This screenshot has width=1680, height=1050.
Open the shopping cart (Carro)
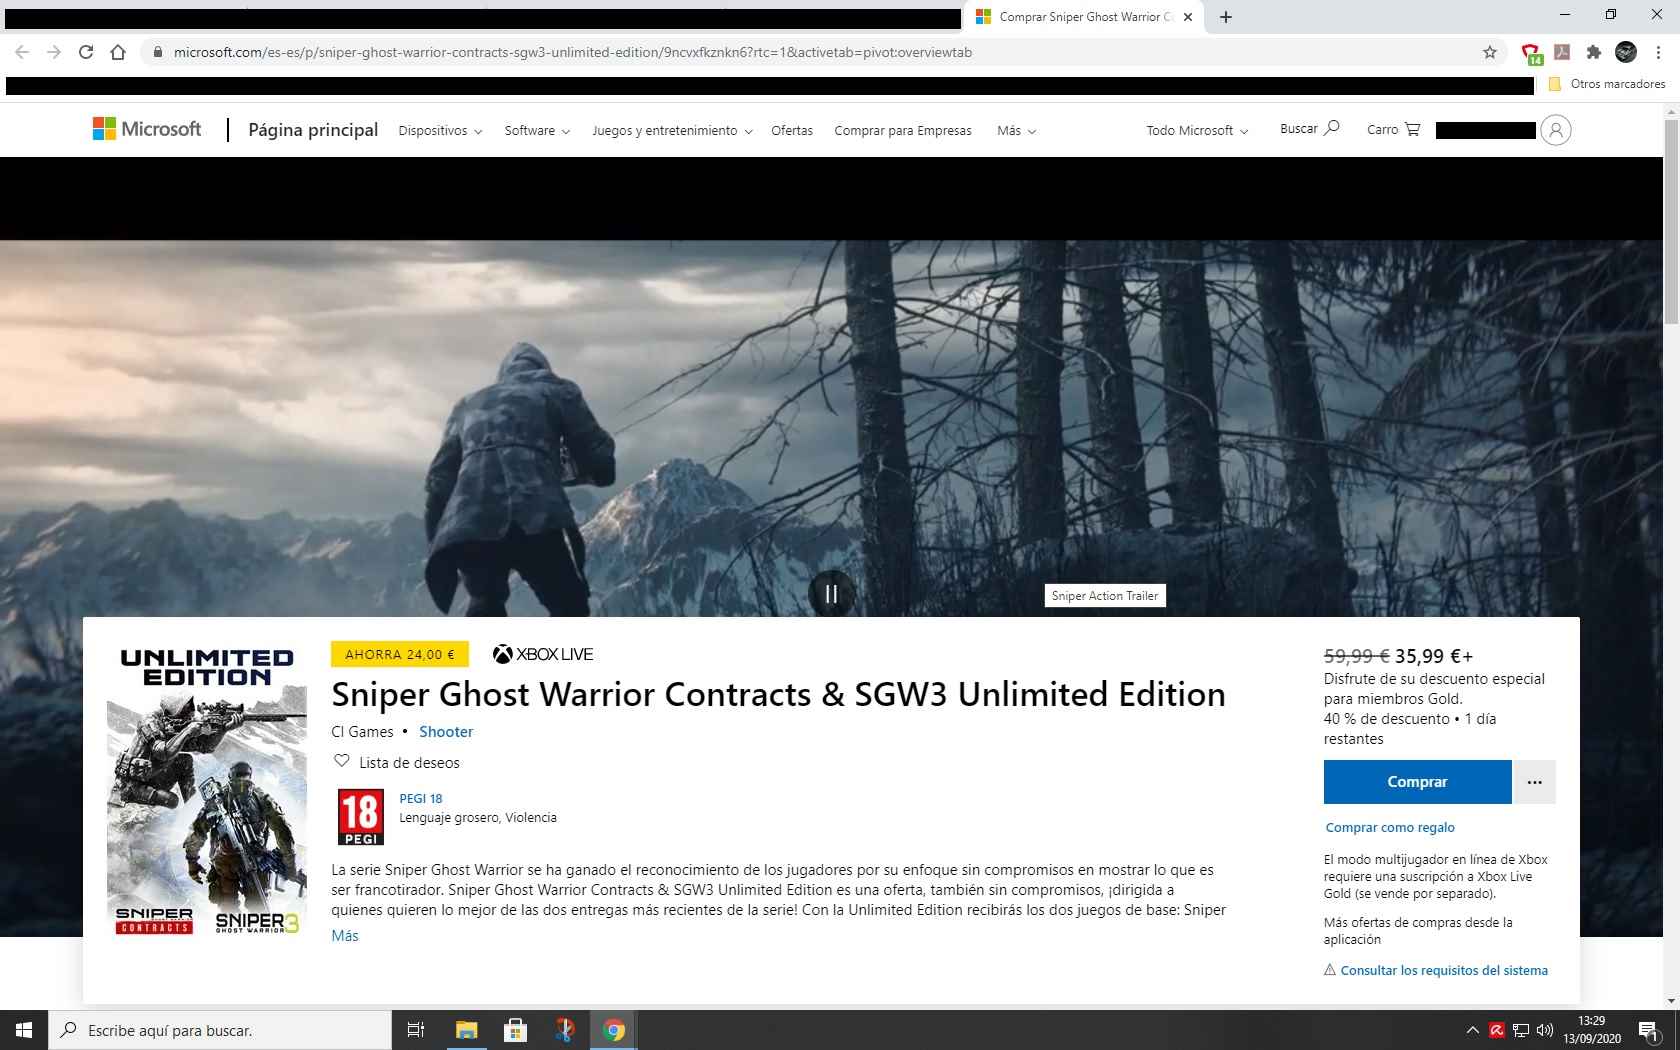click(1393, 129)
